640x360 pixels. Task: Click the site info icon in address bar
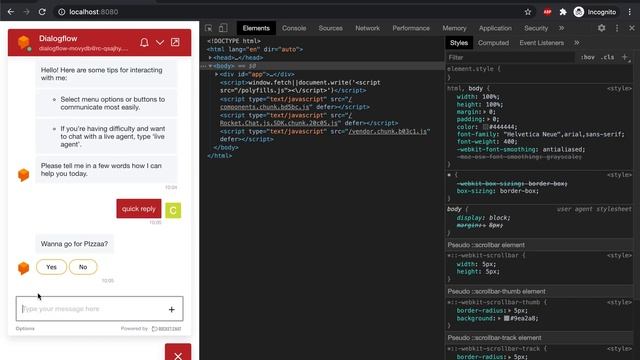62,12
